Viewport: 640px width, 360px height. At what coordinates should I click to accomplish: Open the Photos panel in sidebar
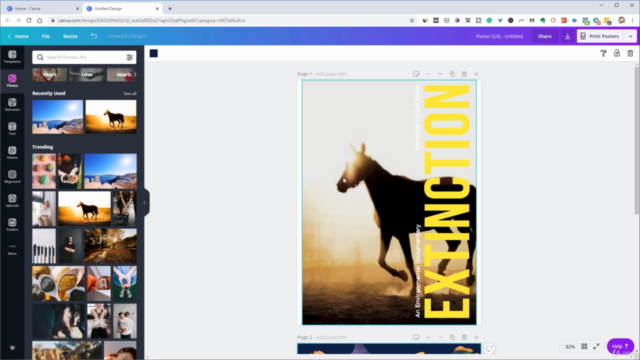pyautogui.click(x=12, y=80)
